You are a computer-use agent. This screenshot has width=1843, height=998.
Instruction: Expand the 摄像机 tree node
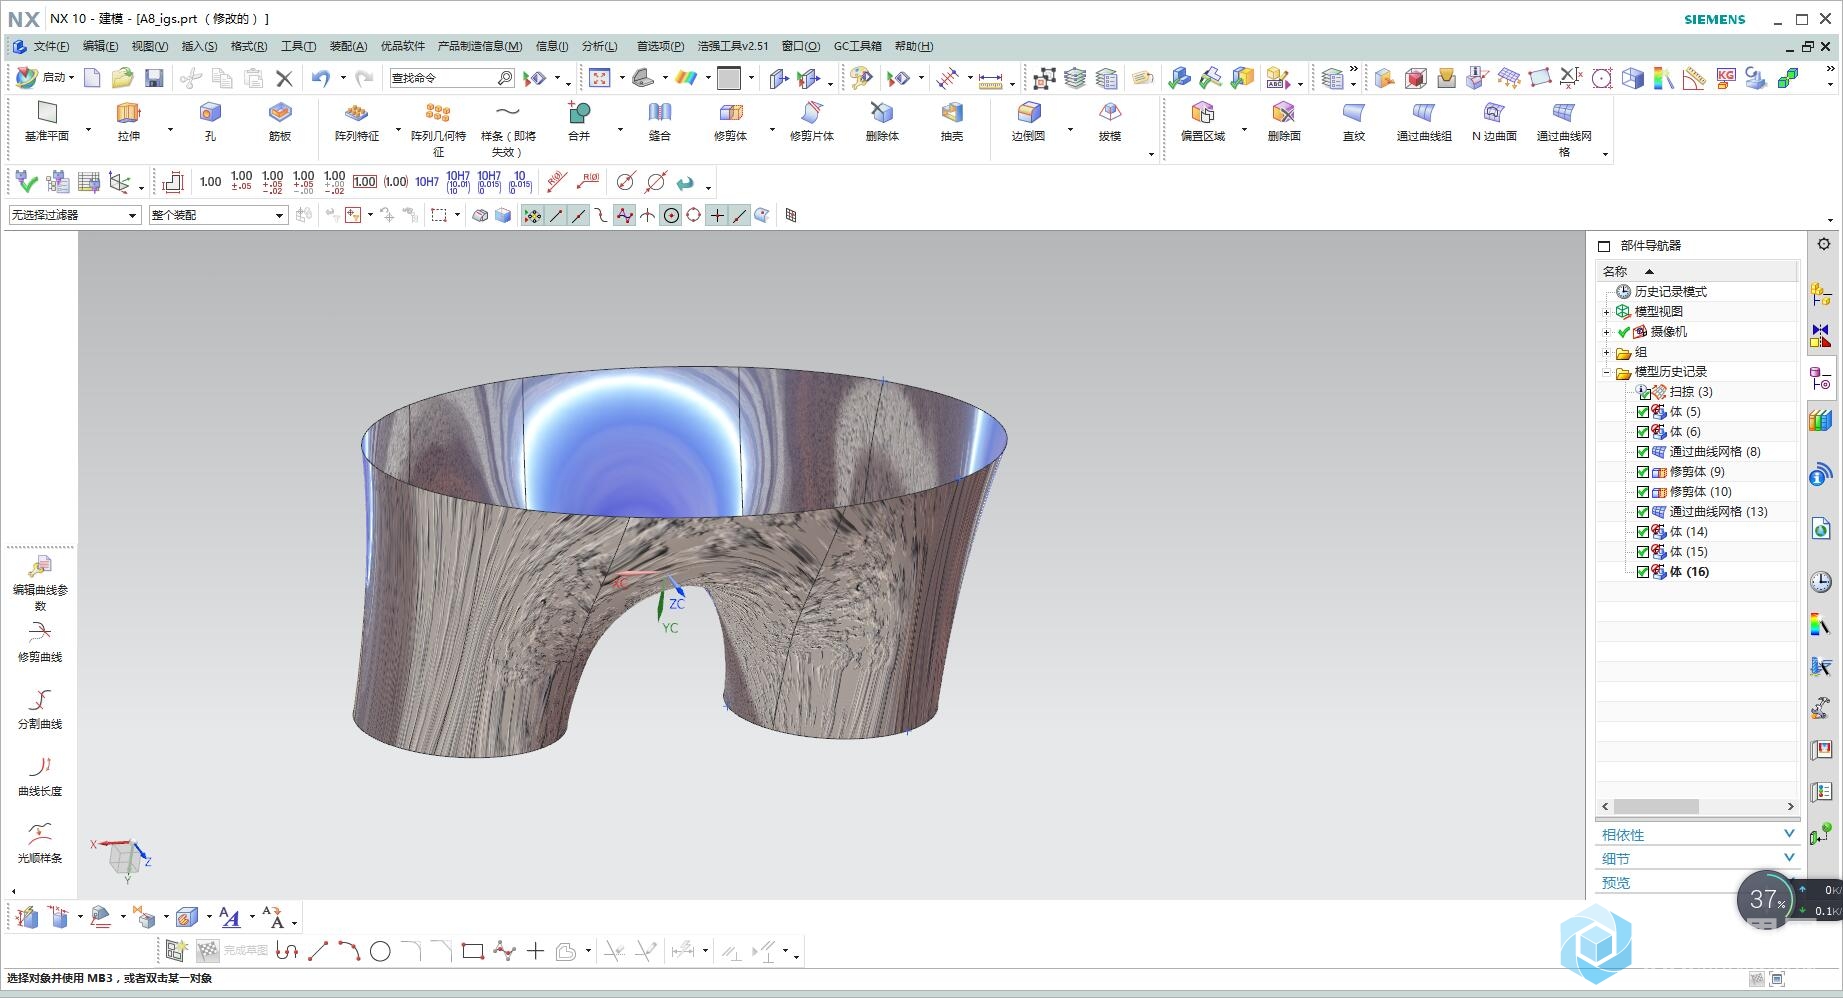point(1607,332)
